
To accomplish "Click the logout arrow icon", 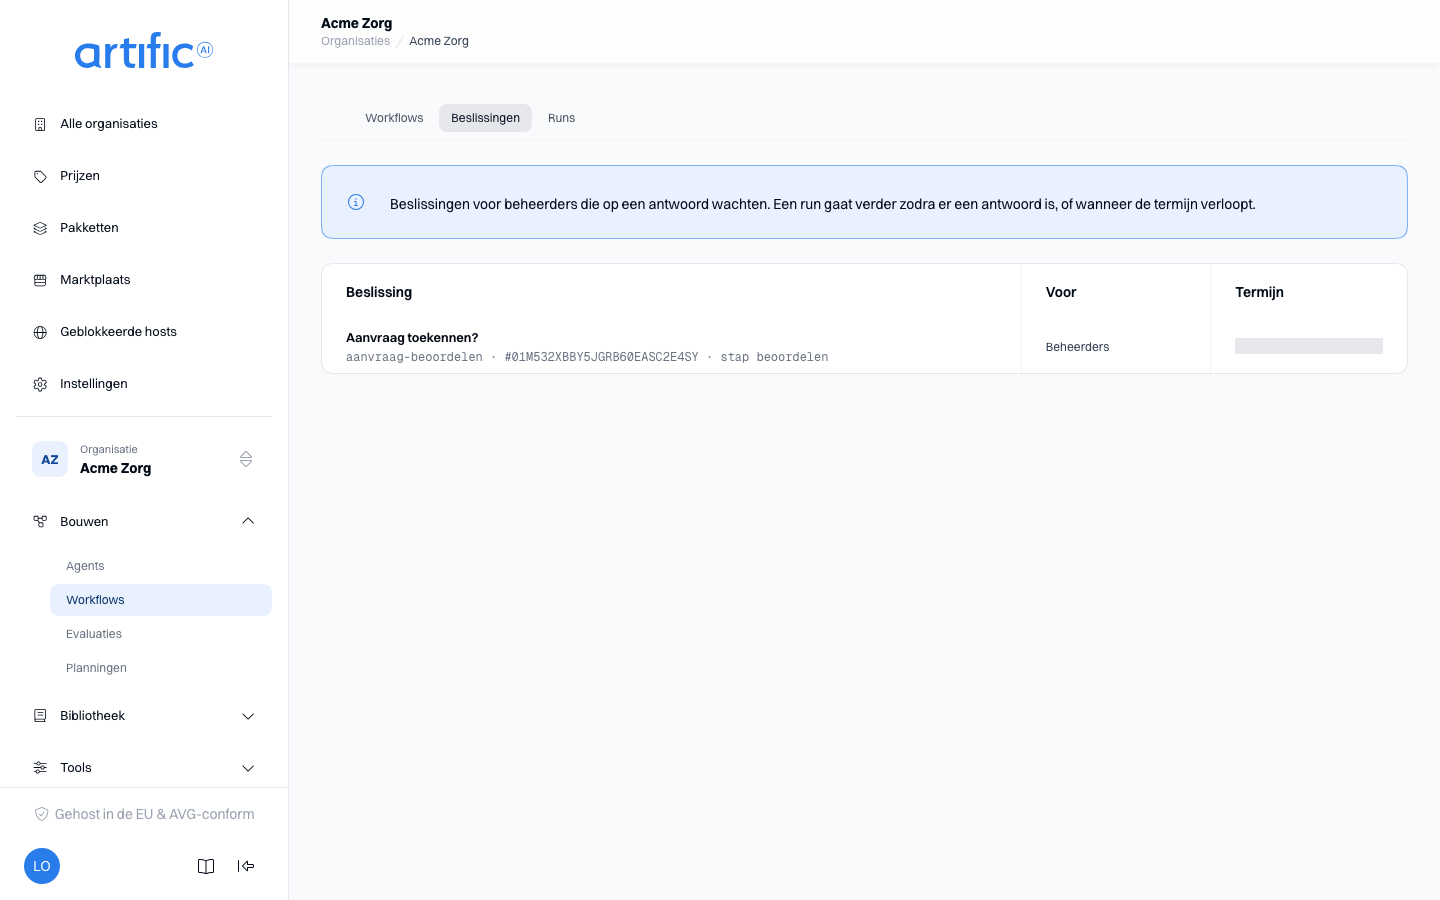I will [x=246, y=866].
